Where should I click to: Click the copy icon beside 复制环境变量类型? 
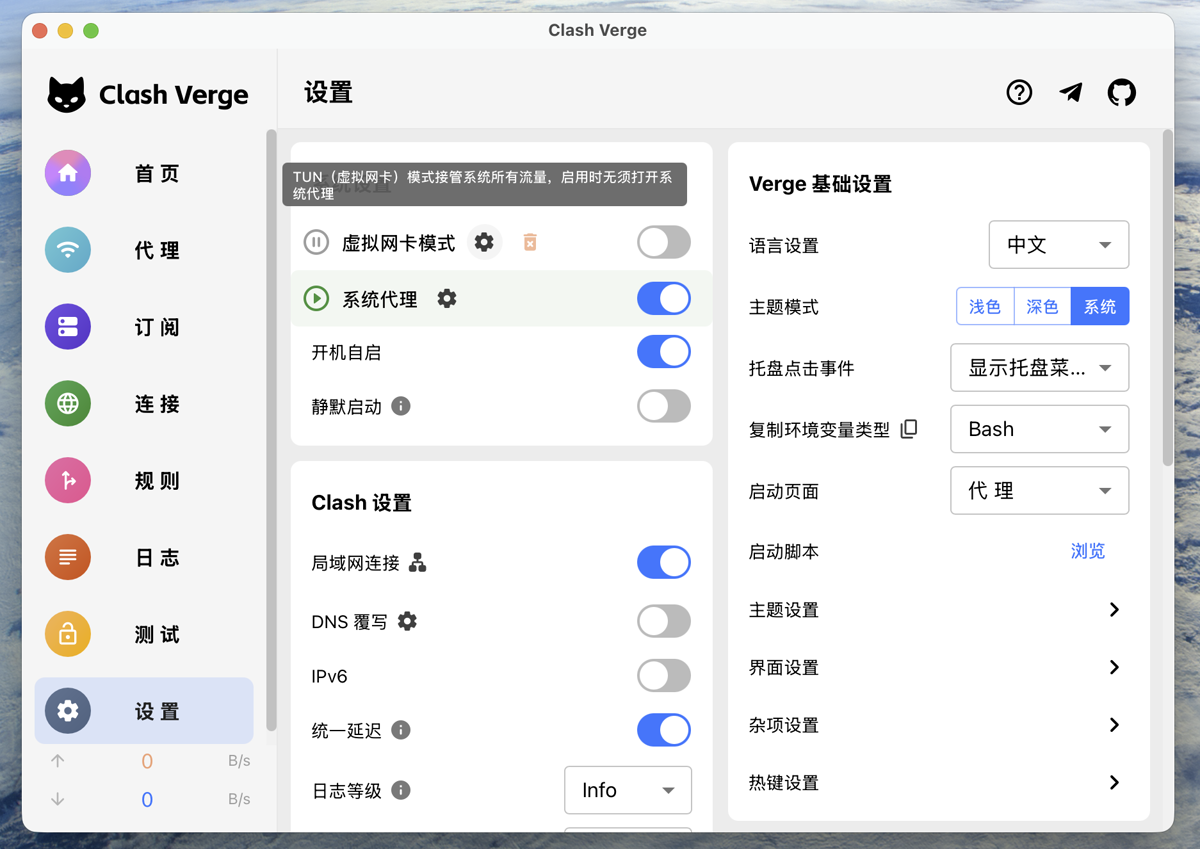908,429
